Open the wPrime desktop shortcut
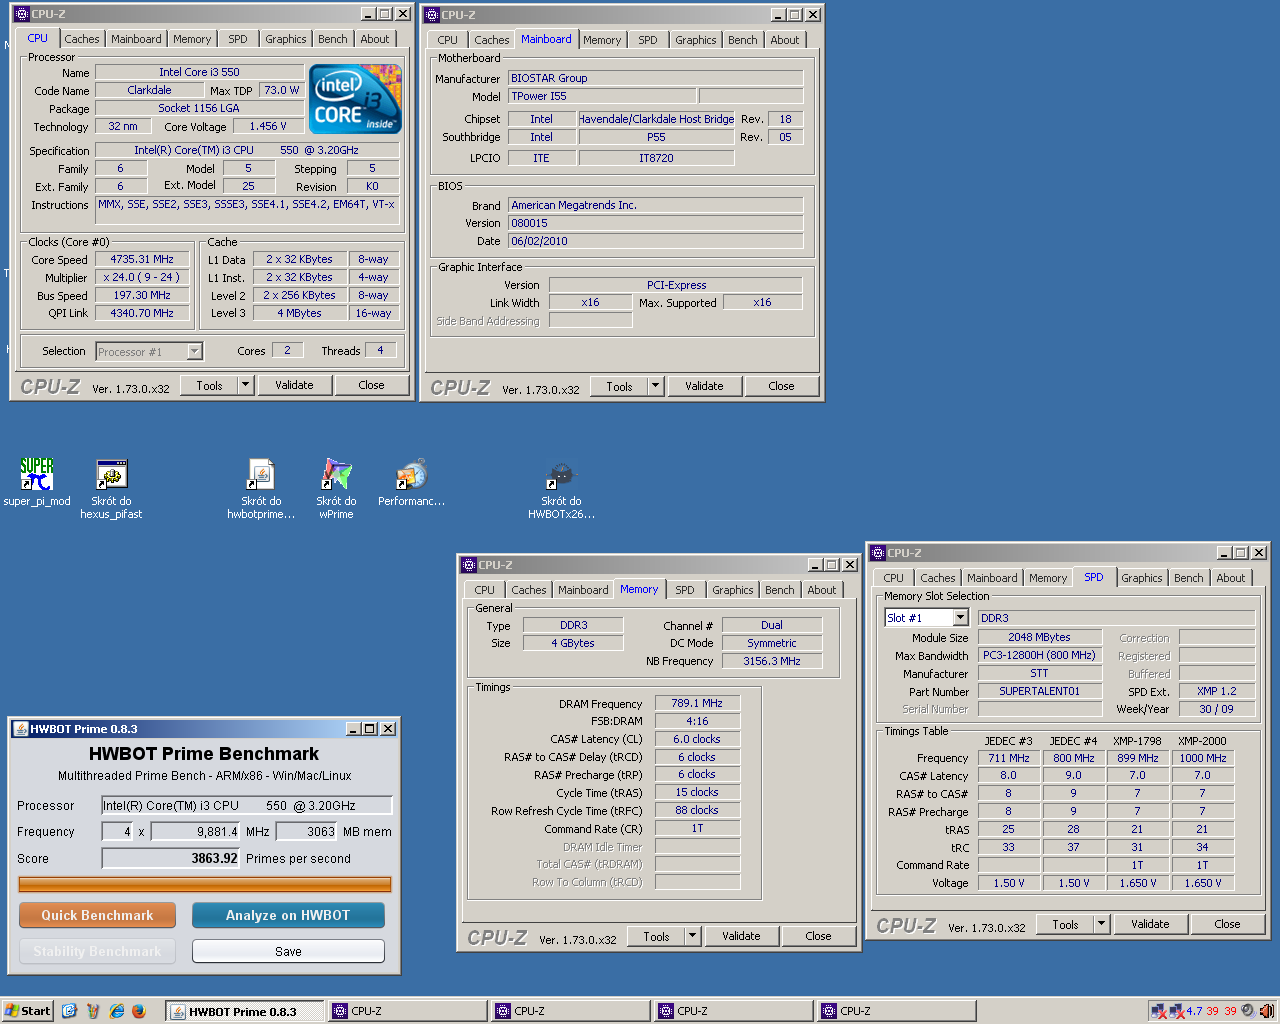1280x1024 pixels. [336, 489]
